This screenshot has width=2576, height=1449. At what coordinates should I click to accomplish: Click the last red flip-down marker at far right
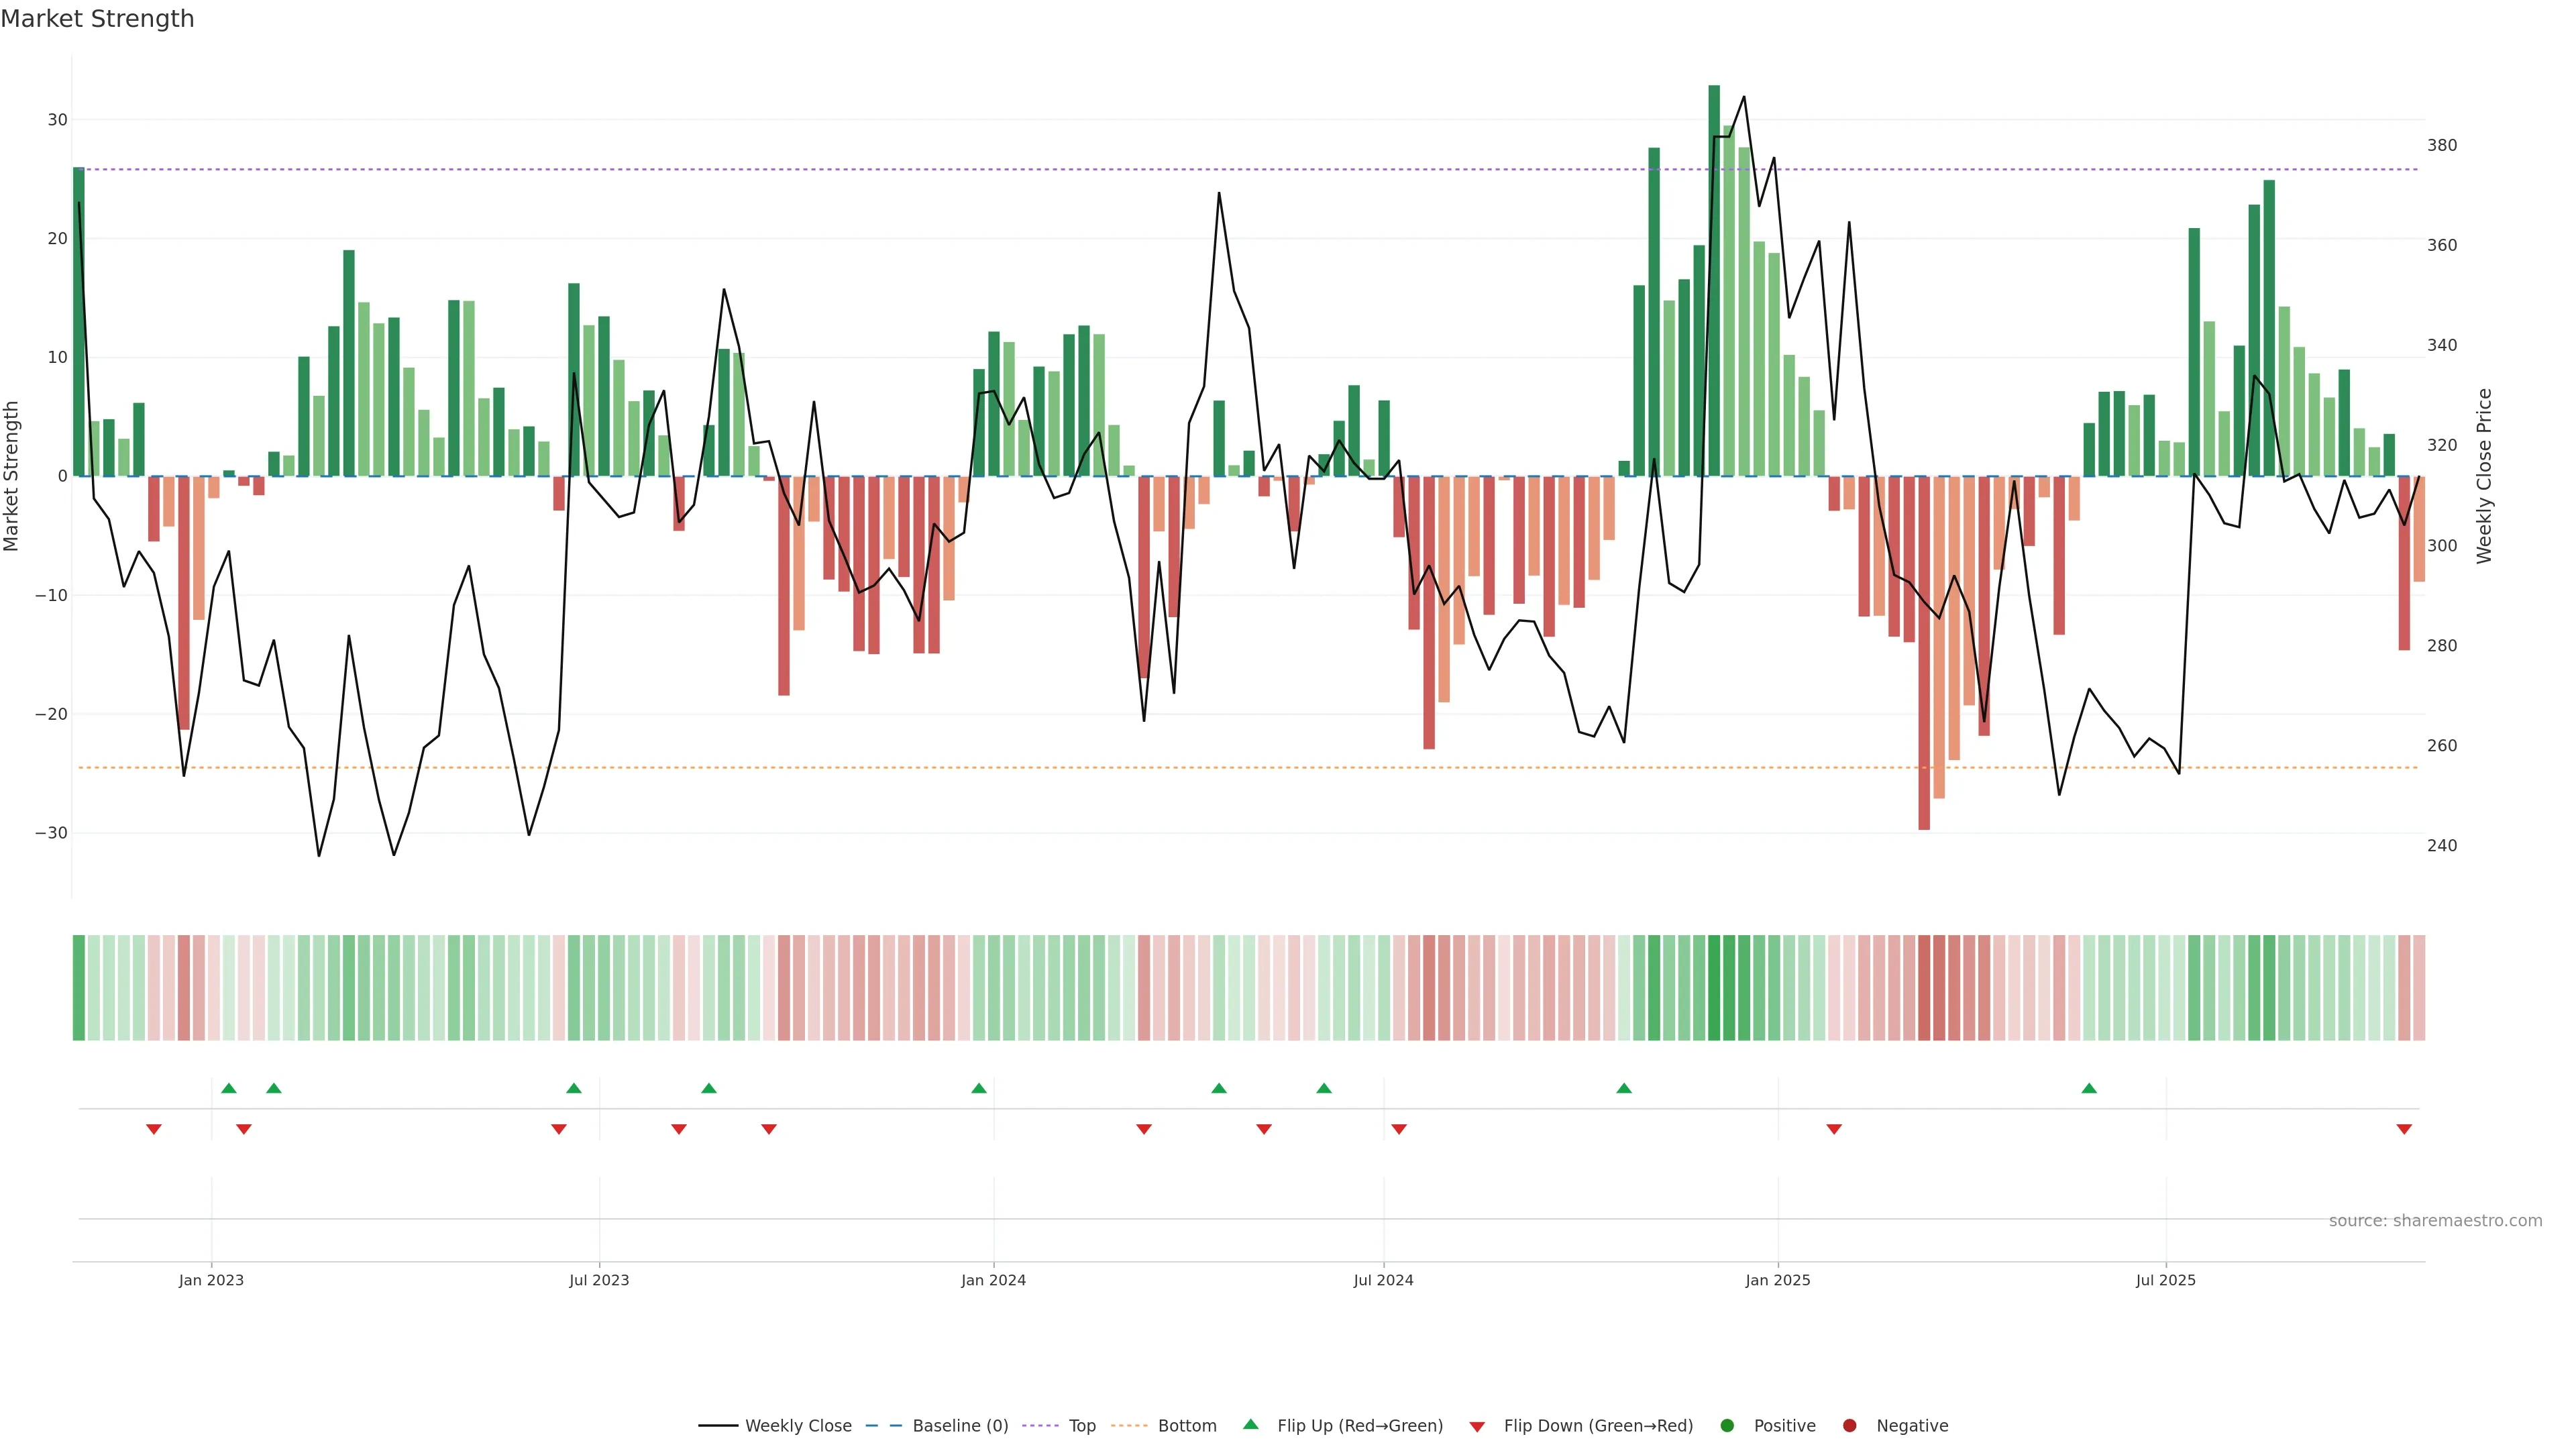[x=2404, y=1129]
